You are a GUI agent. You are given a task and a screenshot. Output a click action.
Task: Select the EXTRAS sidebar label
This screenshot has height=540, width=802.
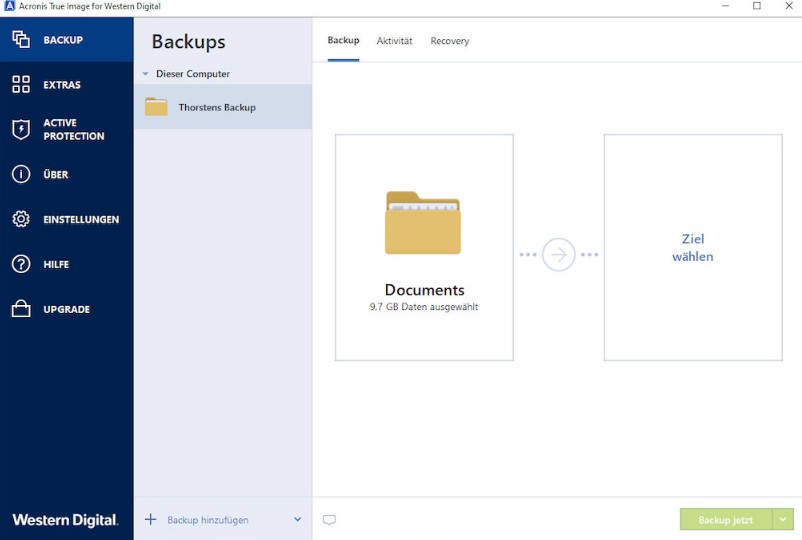point(62,85)
